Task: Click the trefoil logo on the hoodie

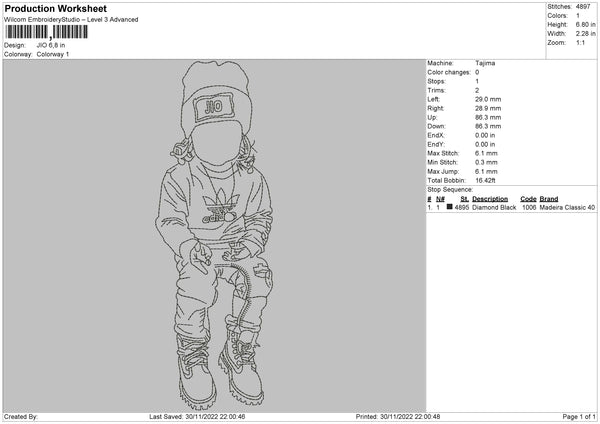Action: (x=220, y=206)
